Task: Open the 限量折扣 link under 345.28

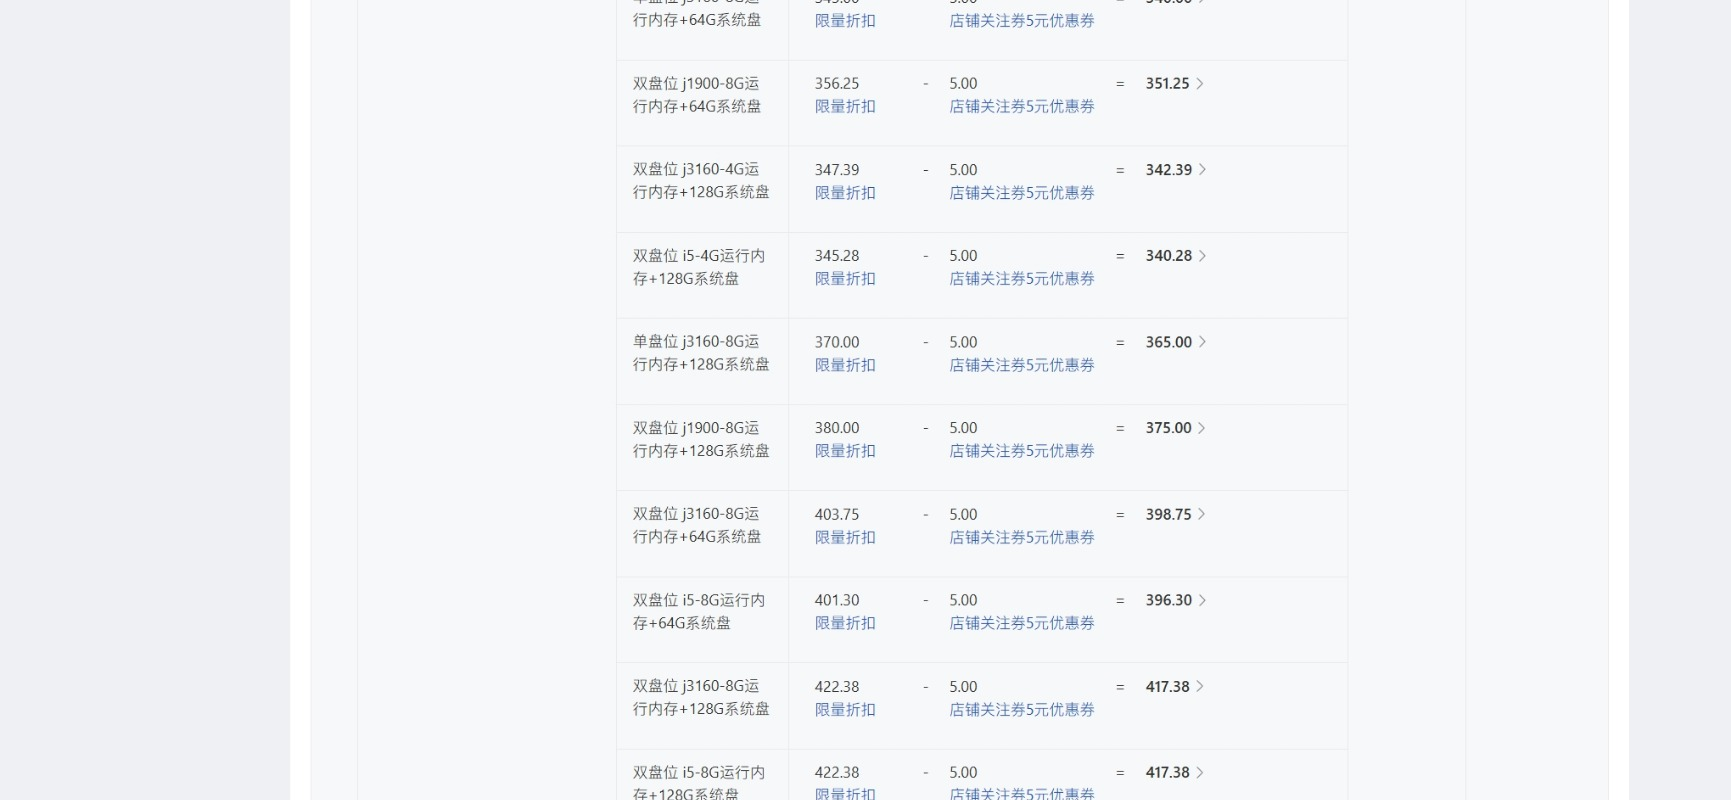Action: 845,278
